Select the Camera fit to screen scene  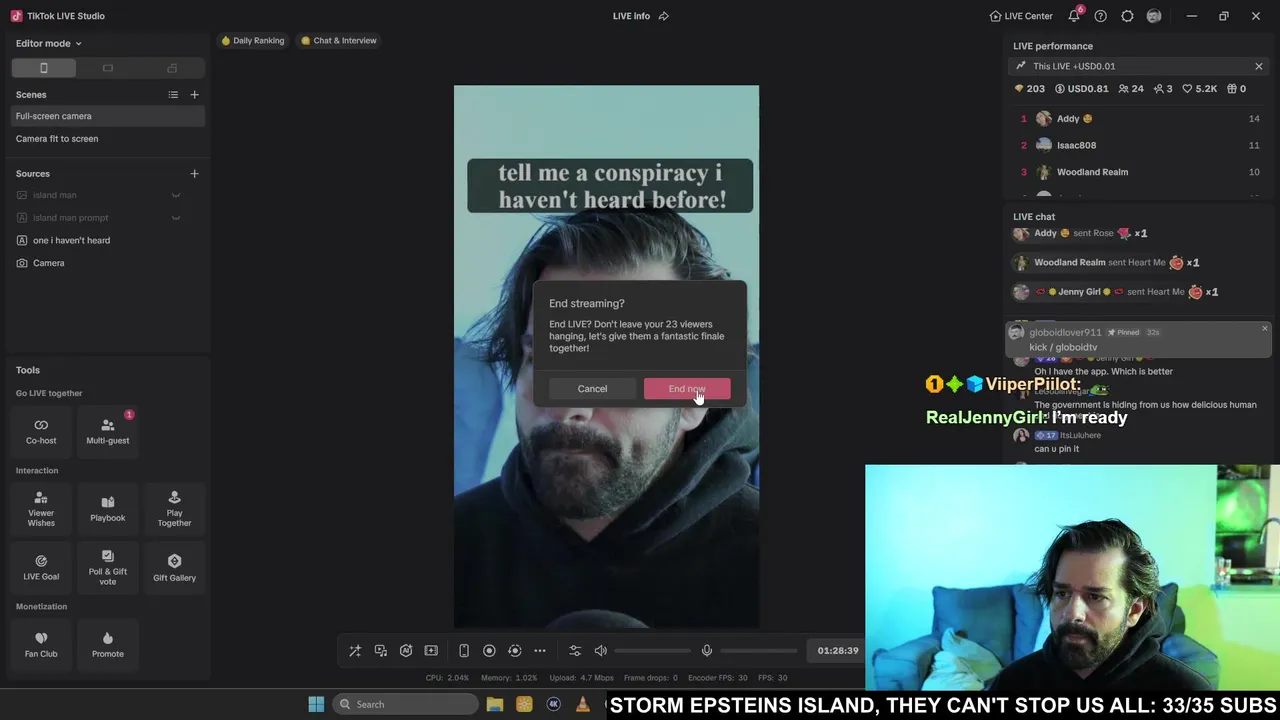pos(107,139)
